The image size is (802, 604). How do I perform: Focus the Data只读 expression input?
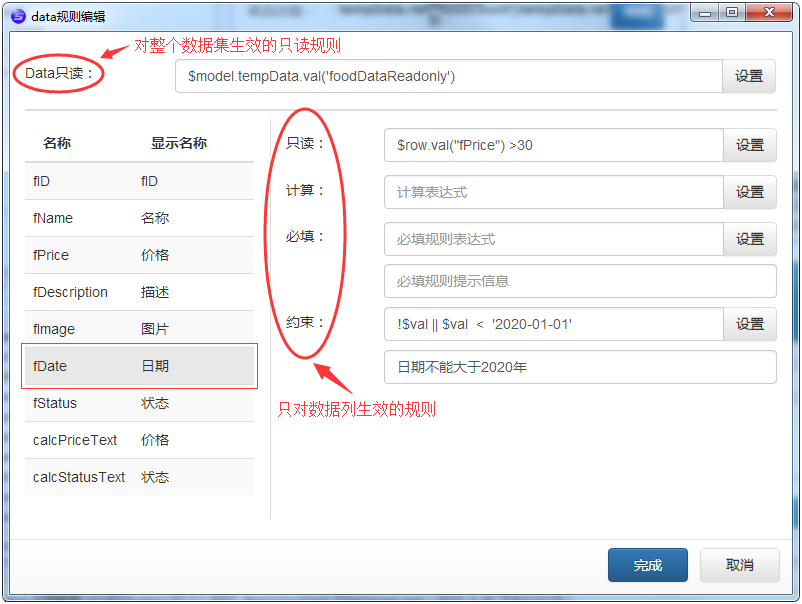point(449,76)
